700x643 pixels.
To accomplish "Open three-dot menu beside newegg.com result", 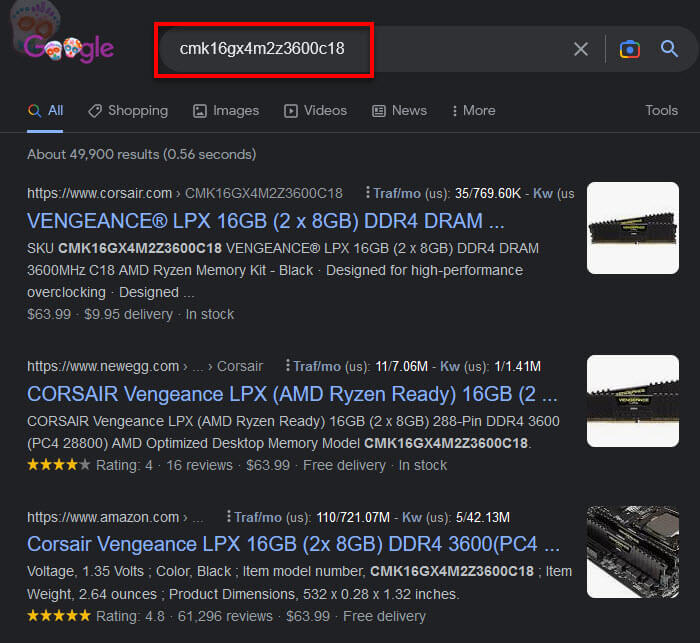I will 288,366.
